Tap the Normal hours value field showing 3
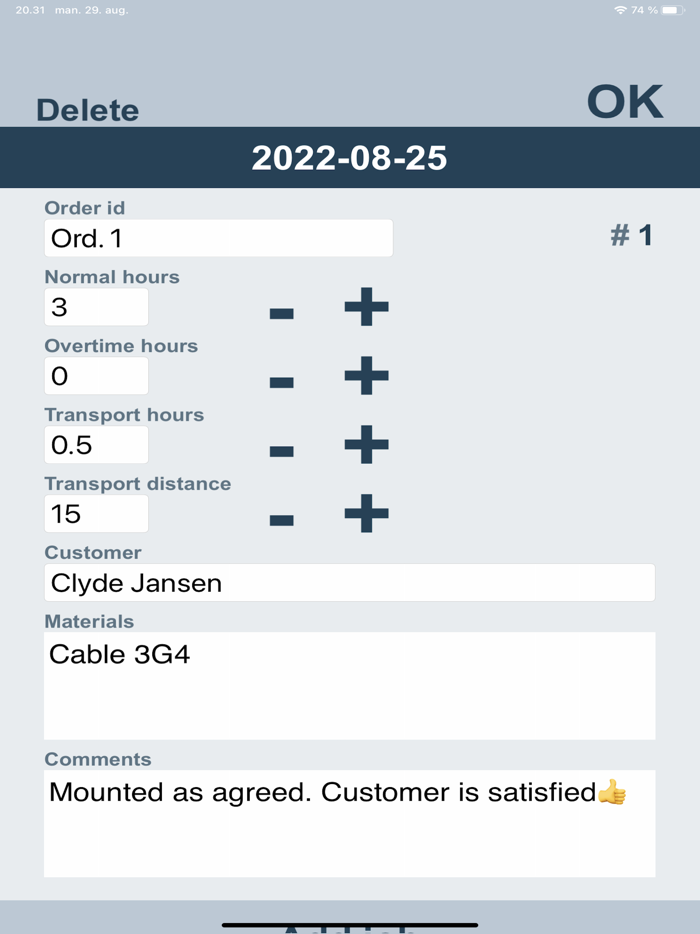Image resolution: width=700 pixels, height=934 pixels. tap(96, 307)
